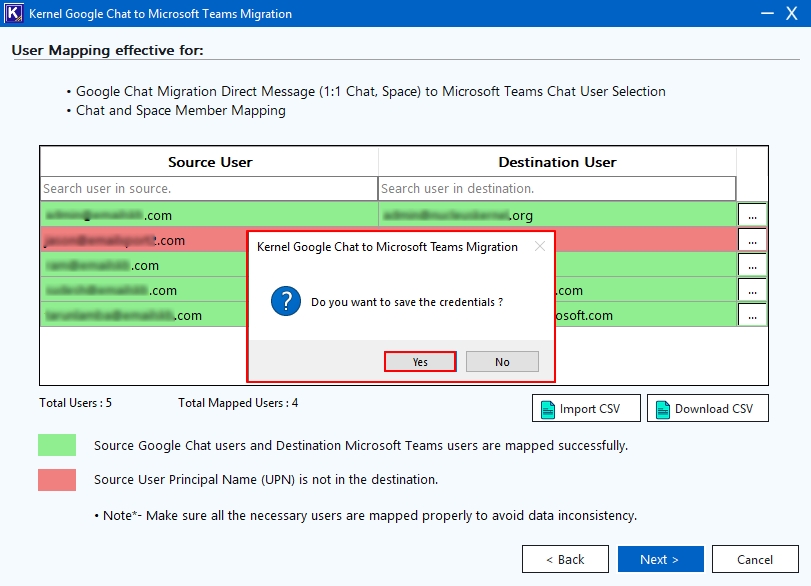Close the main migration window

click(x=792, y=13)
